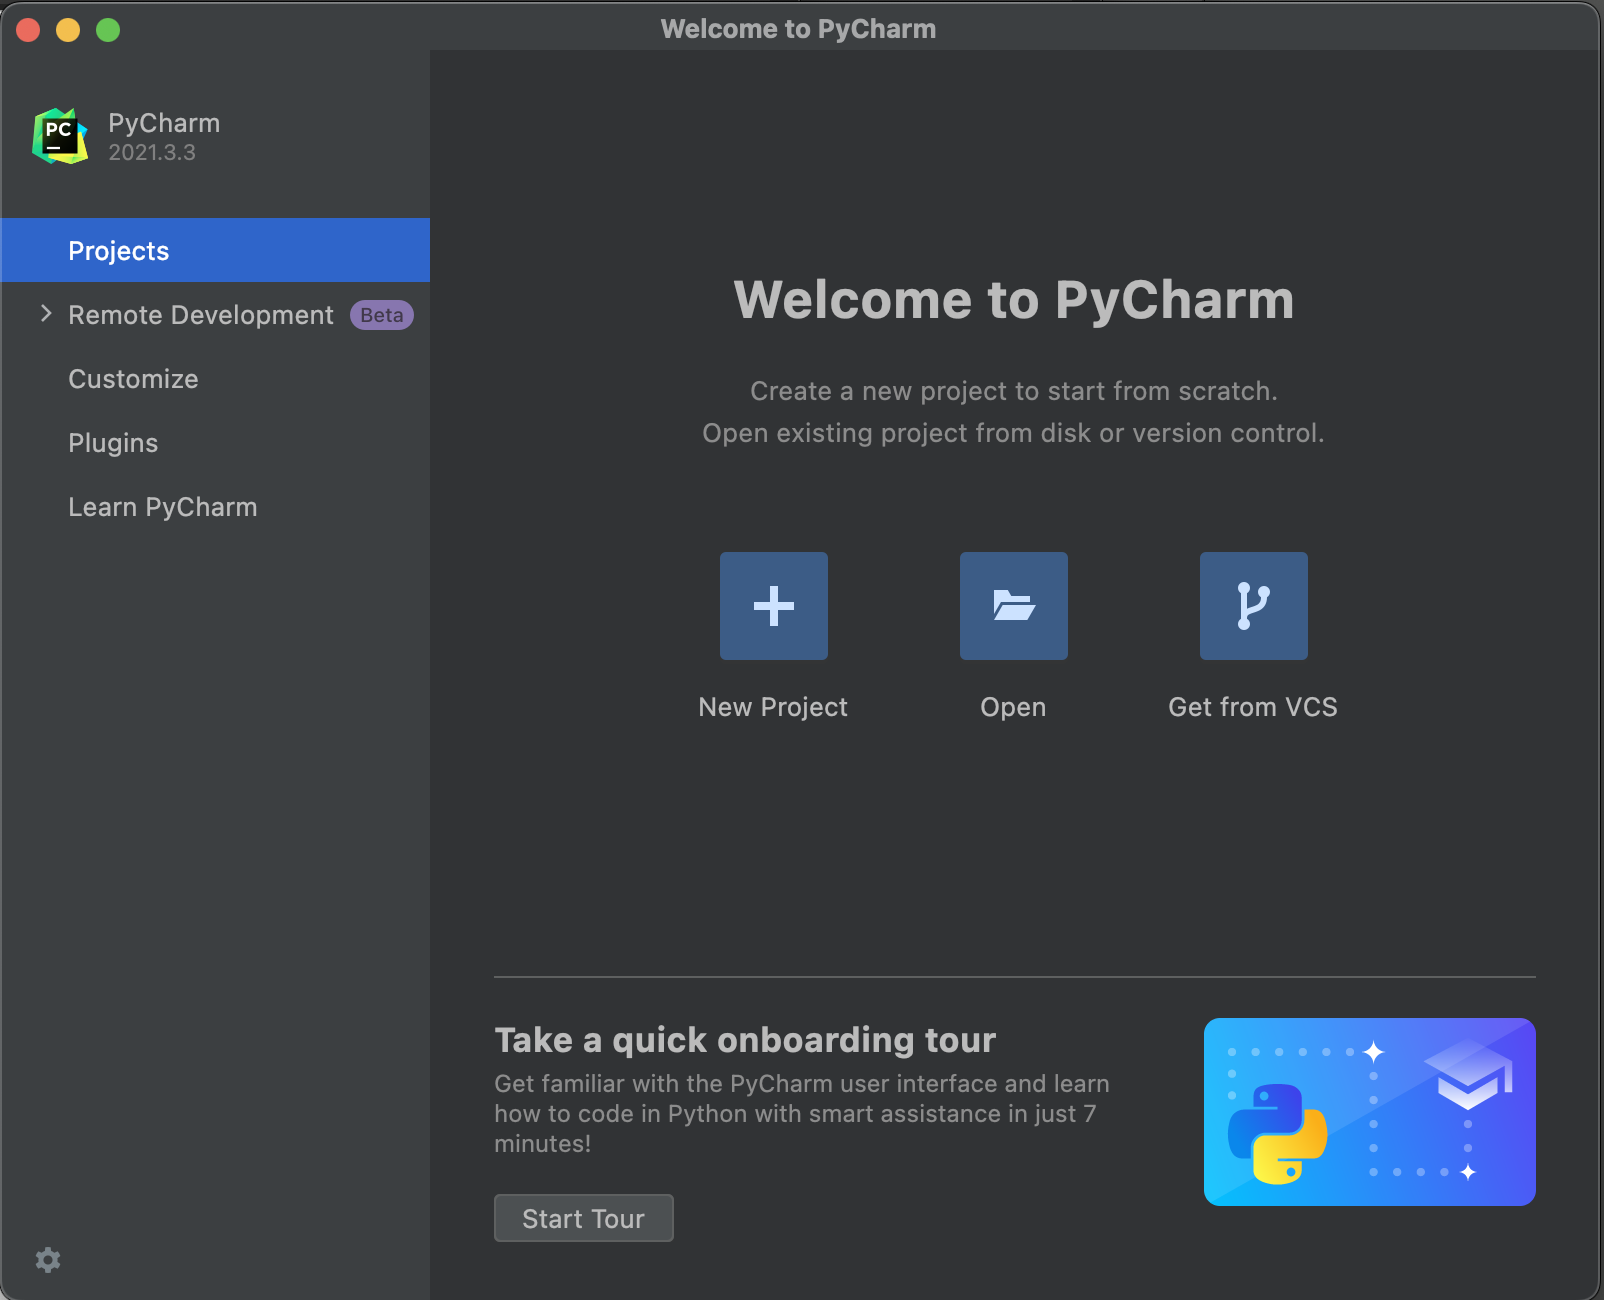
Task: Close the Welcome window with red button
Action: (28, 30)
